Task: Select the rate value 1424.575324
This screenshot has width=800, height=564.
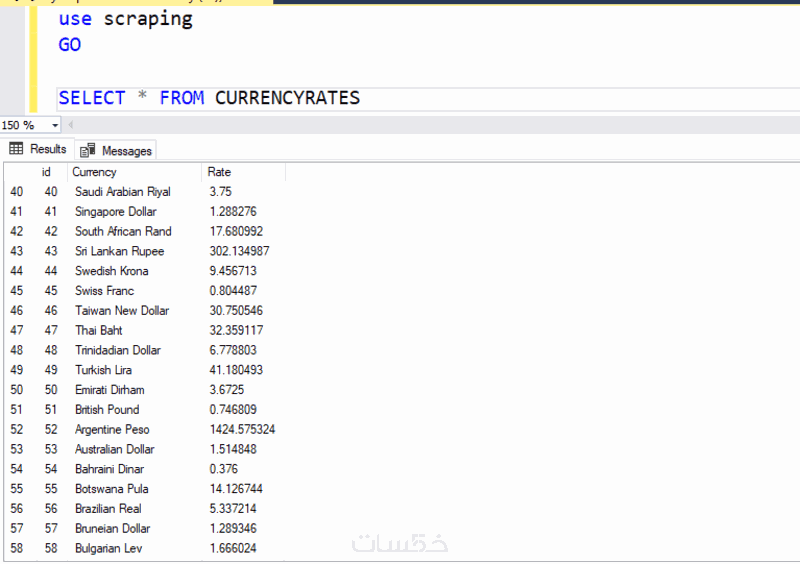Action: (242, 430)
